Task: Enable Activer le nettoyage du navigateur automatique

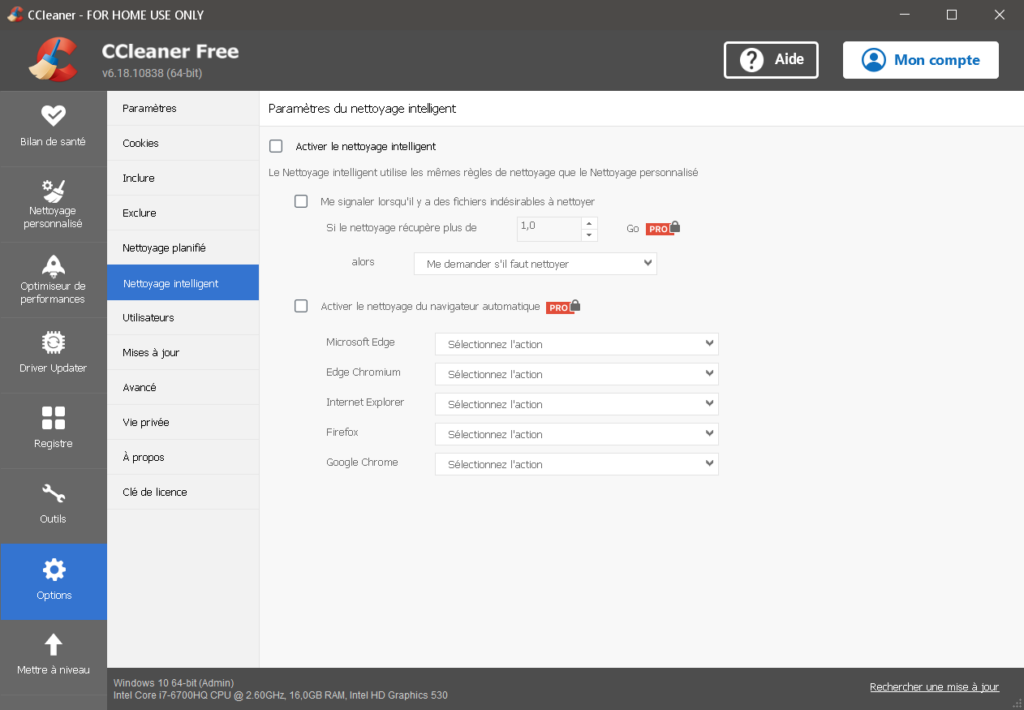Action: pyautogui.click(x=301, y=306)
